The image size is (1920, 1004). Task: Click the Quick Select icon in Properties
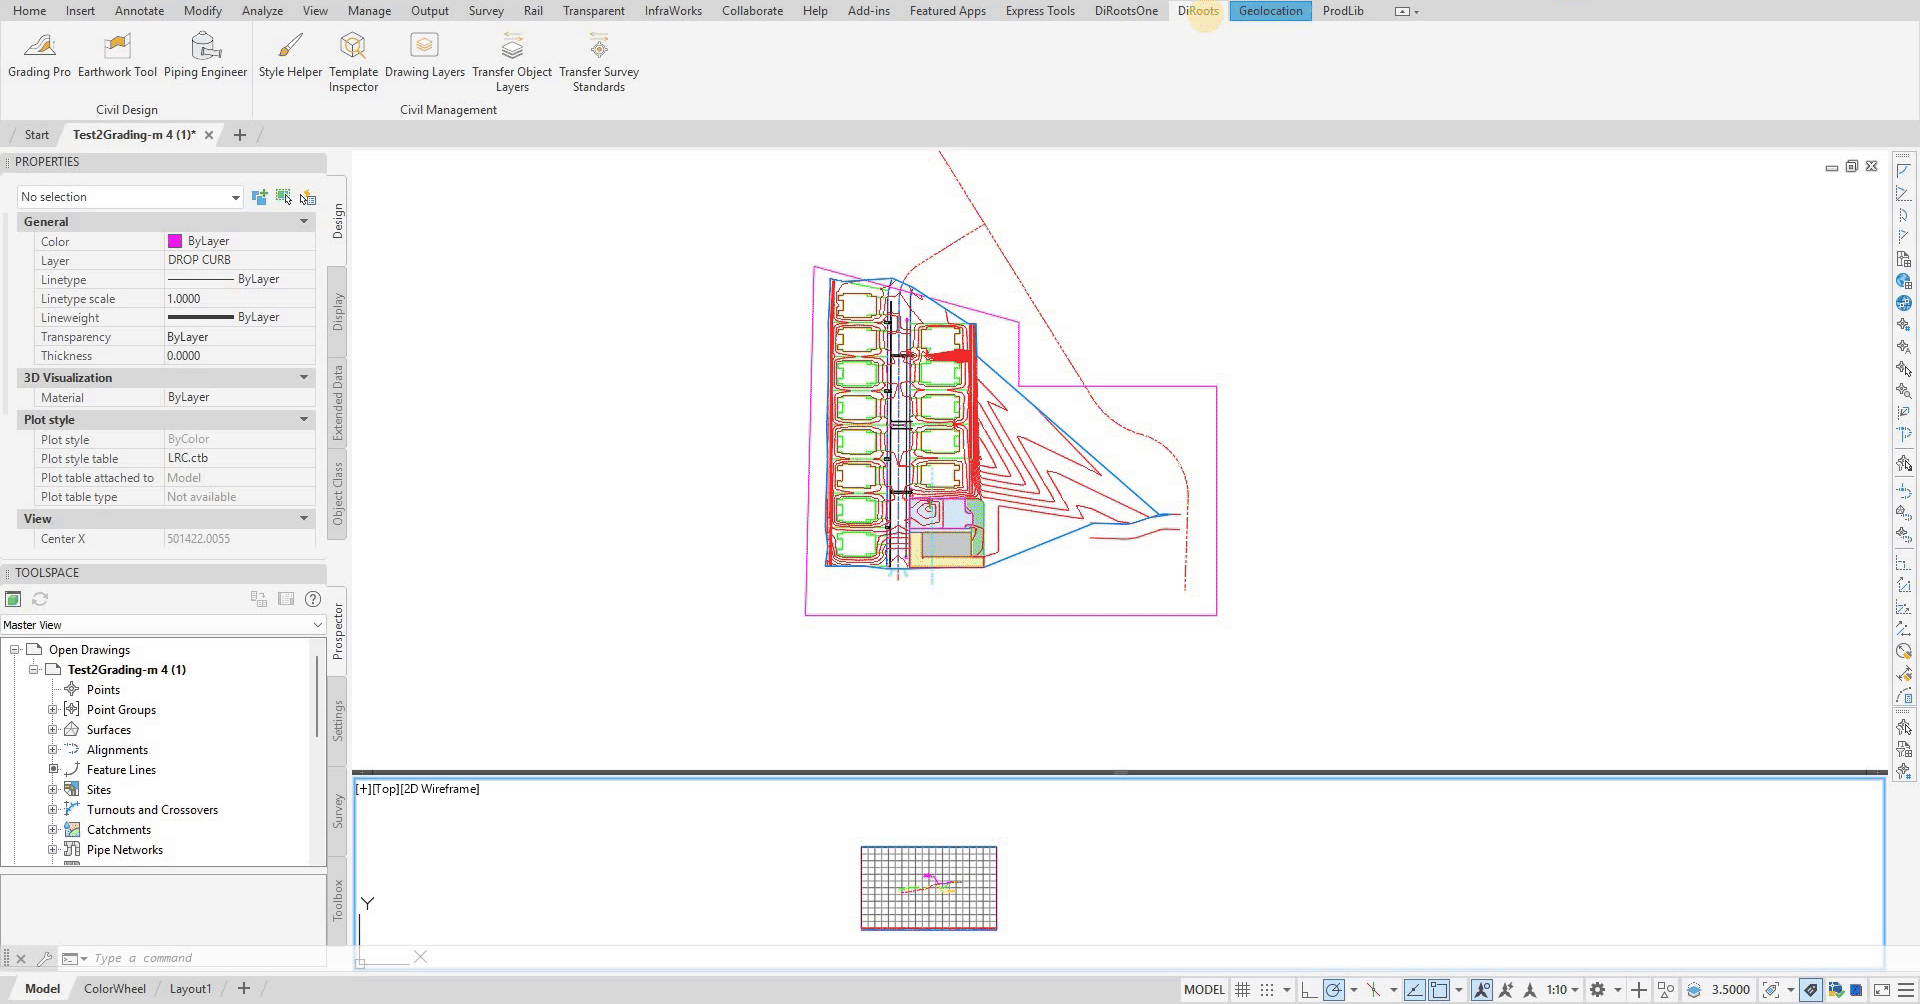(x=308, y=197)
